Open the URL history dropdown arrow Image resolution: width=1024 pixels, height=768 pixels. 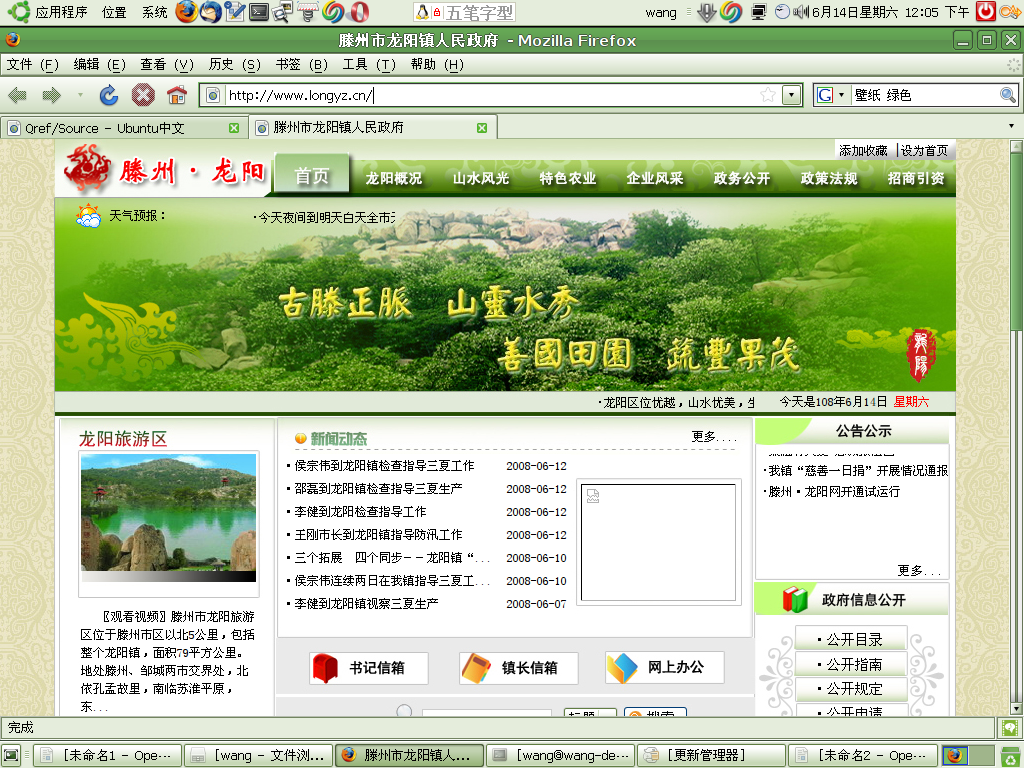pyautogui.click(x=792, y=95)
